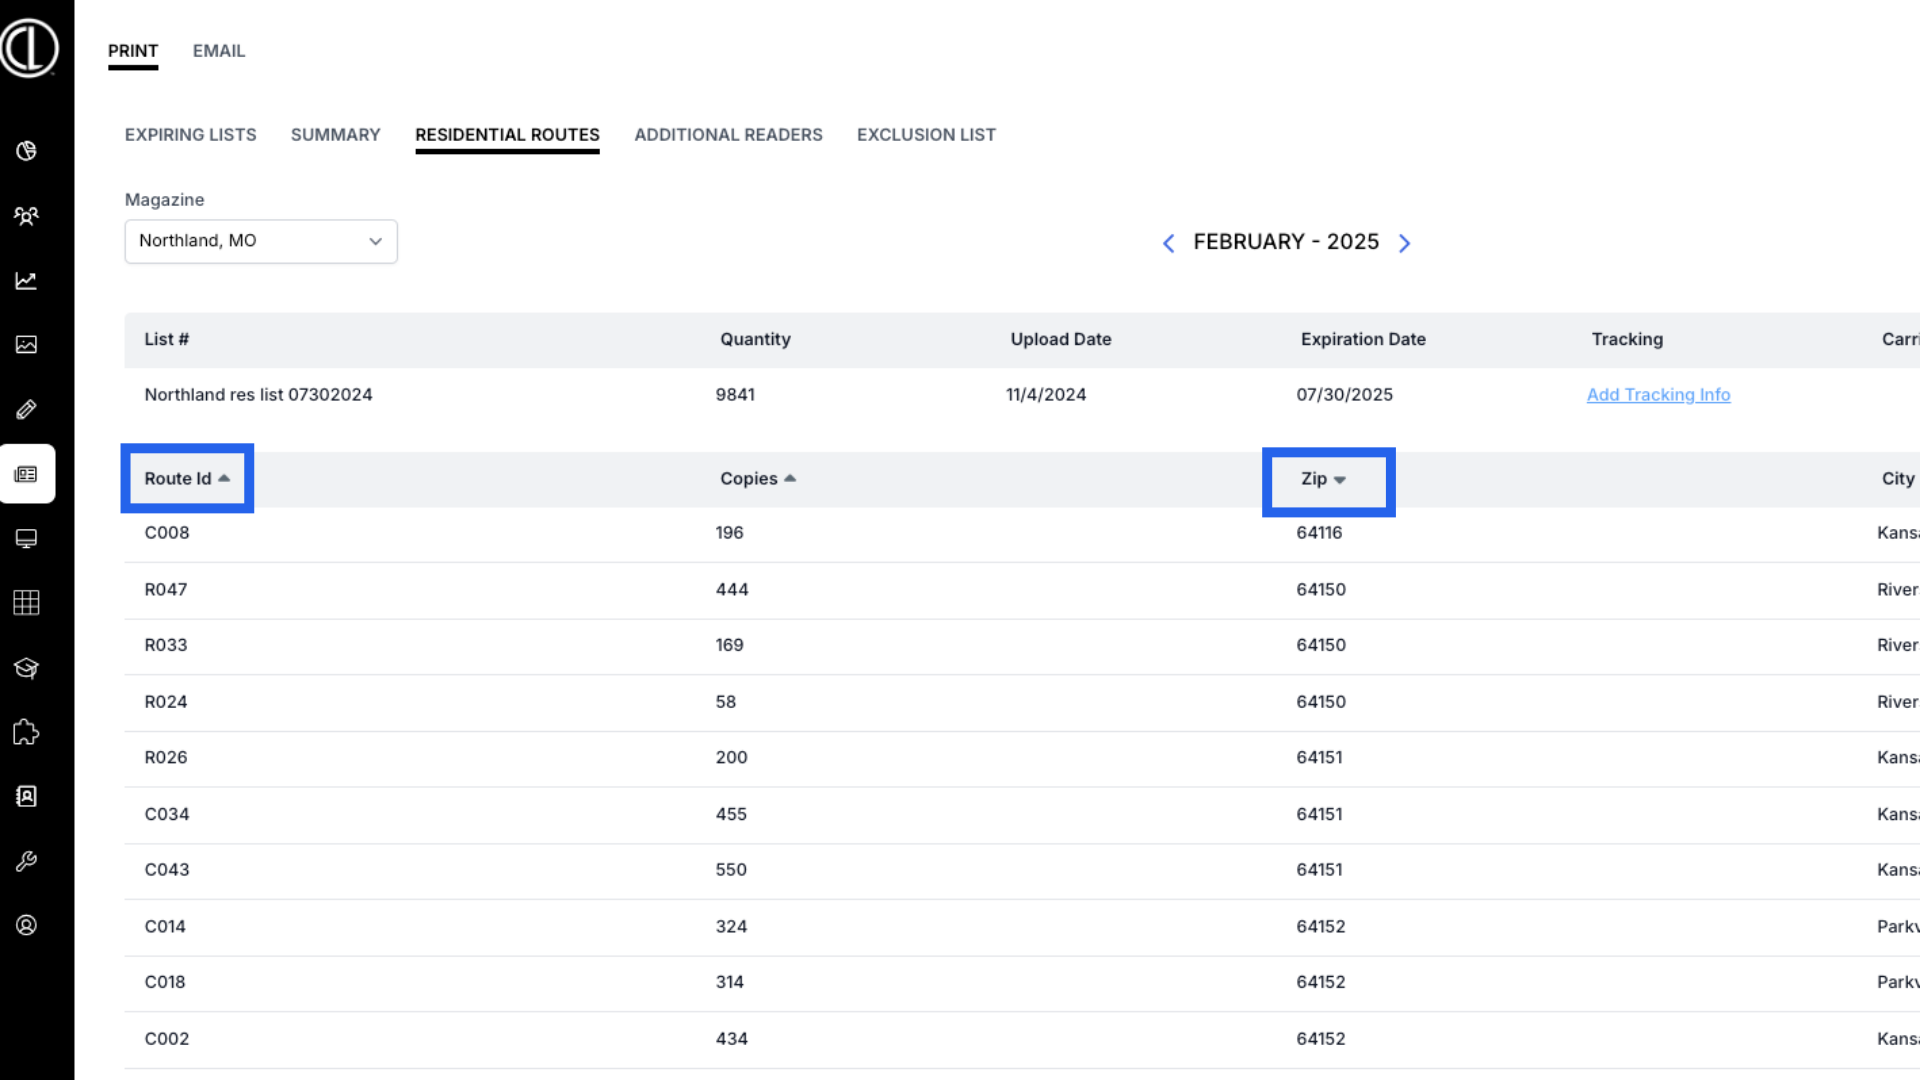Click the people group sidebar icon
This screenshot has width=1920, height=1080.
tap(27, 216)
